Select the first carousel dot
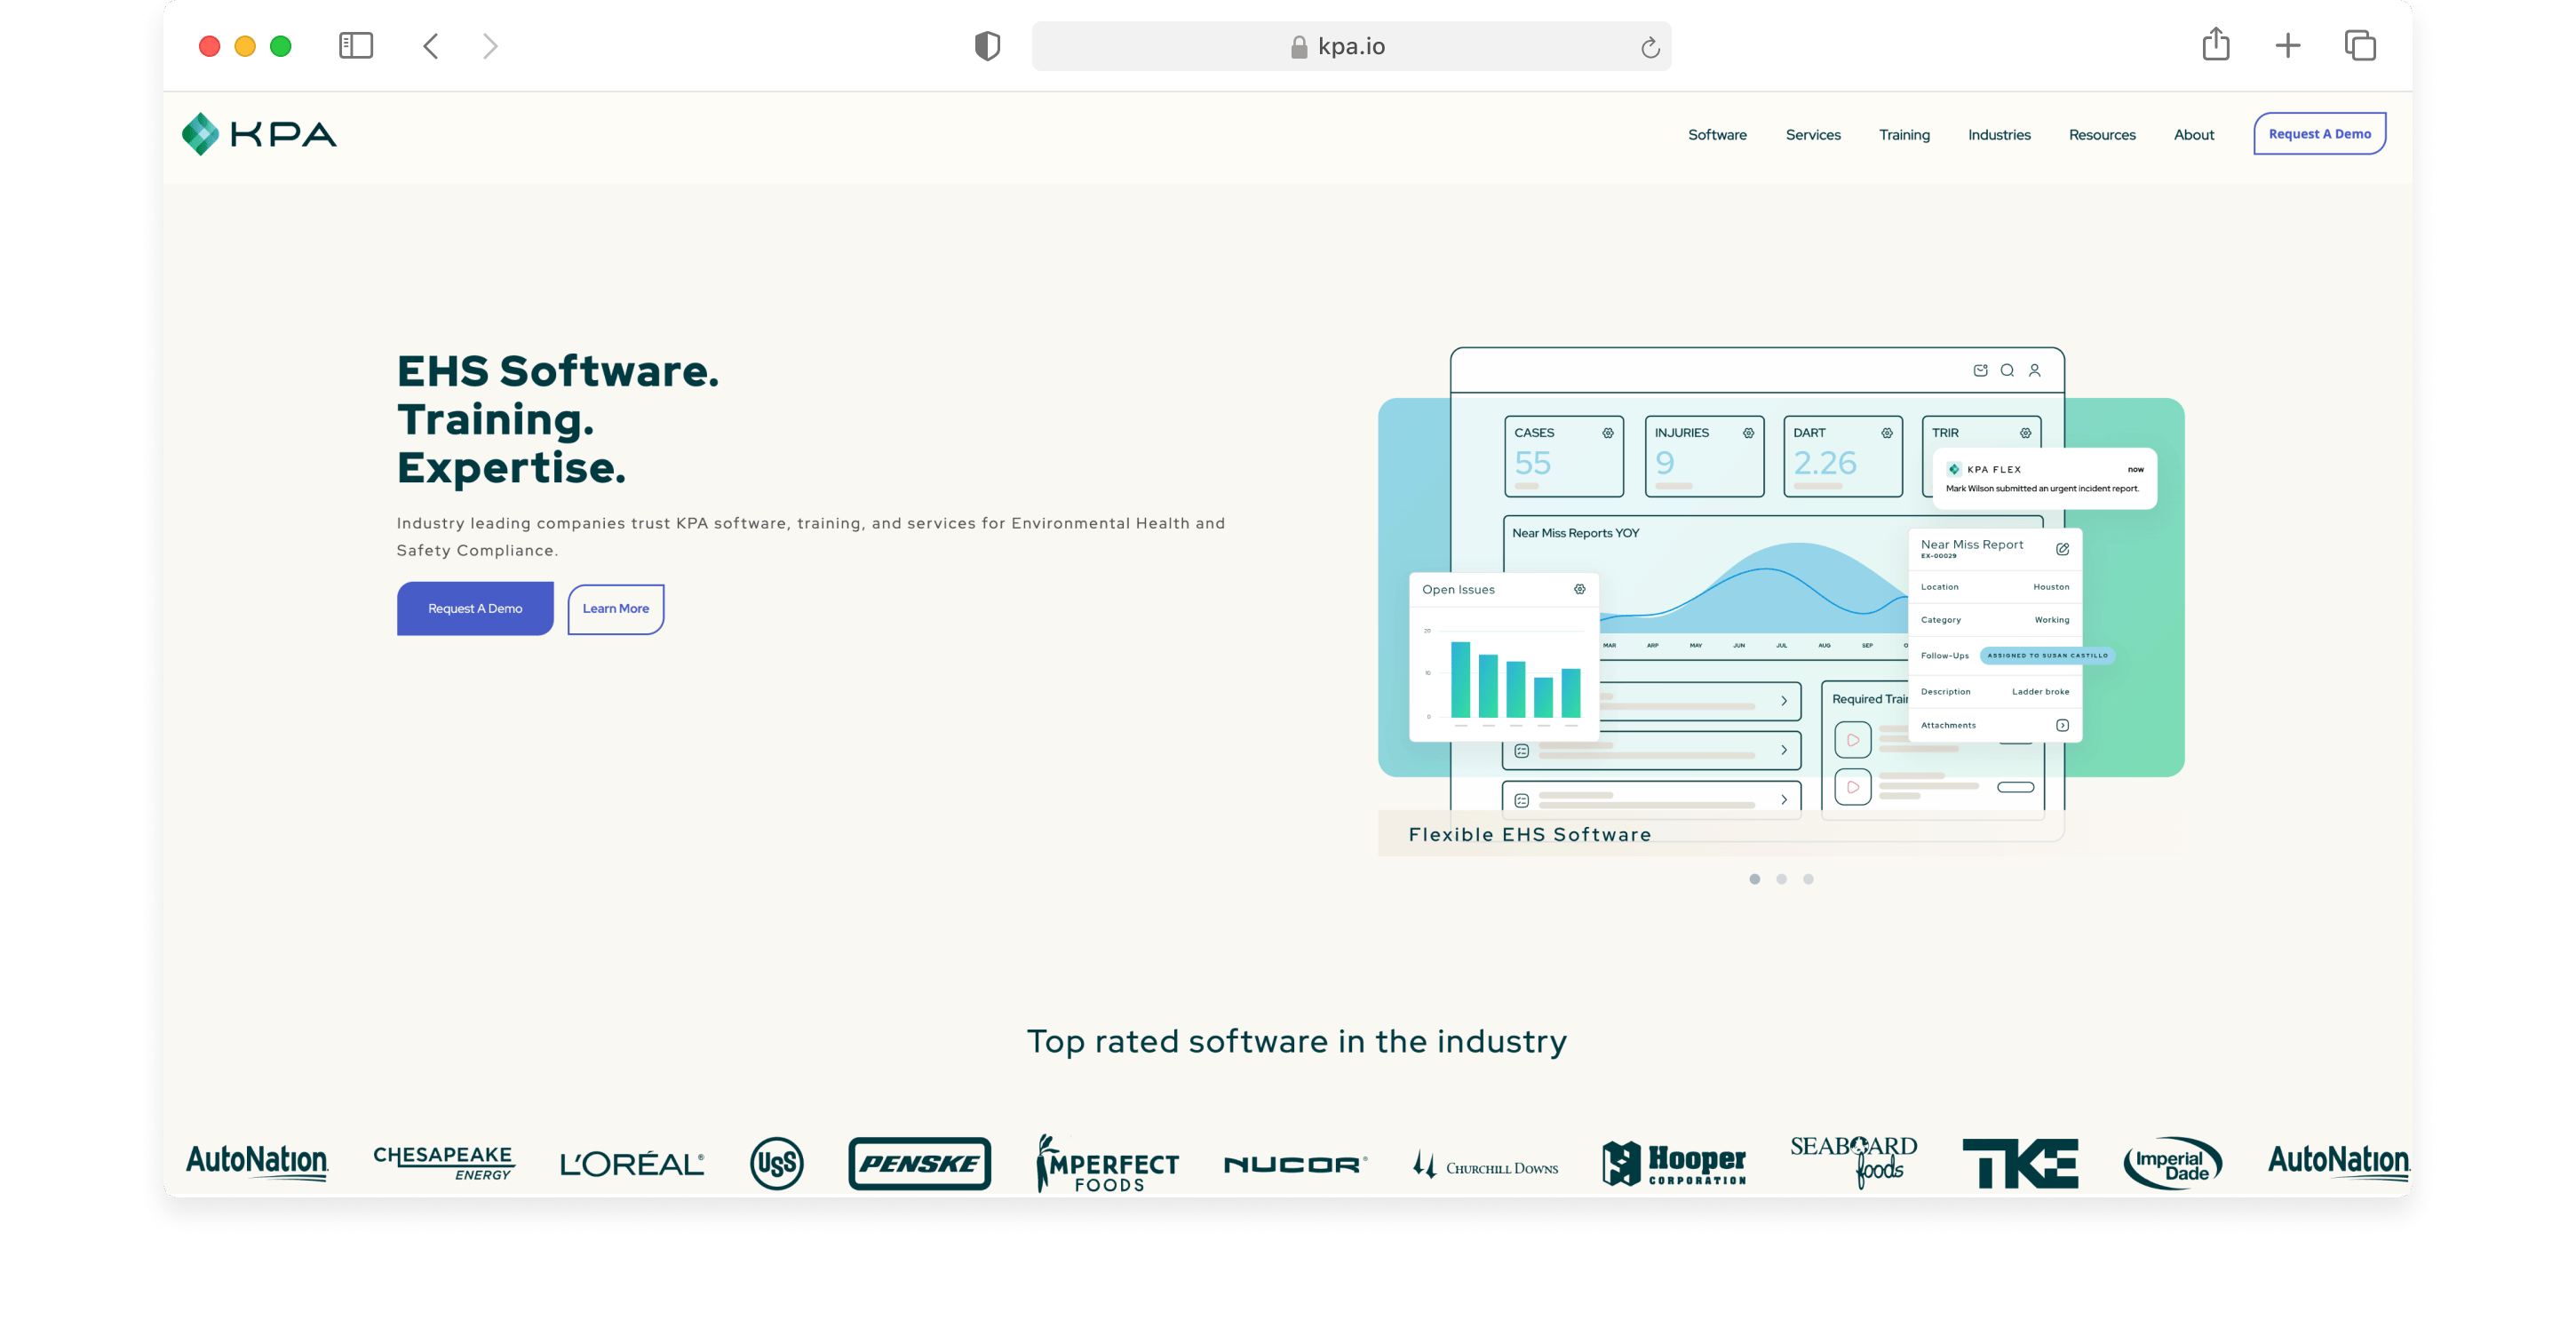The height and width of the screenshot is (1336, 2576). click(1755, 879)
